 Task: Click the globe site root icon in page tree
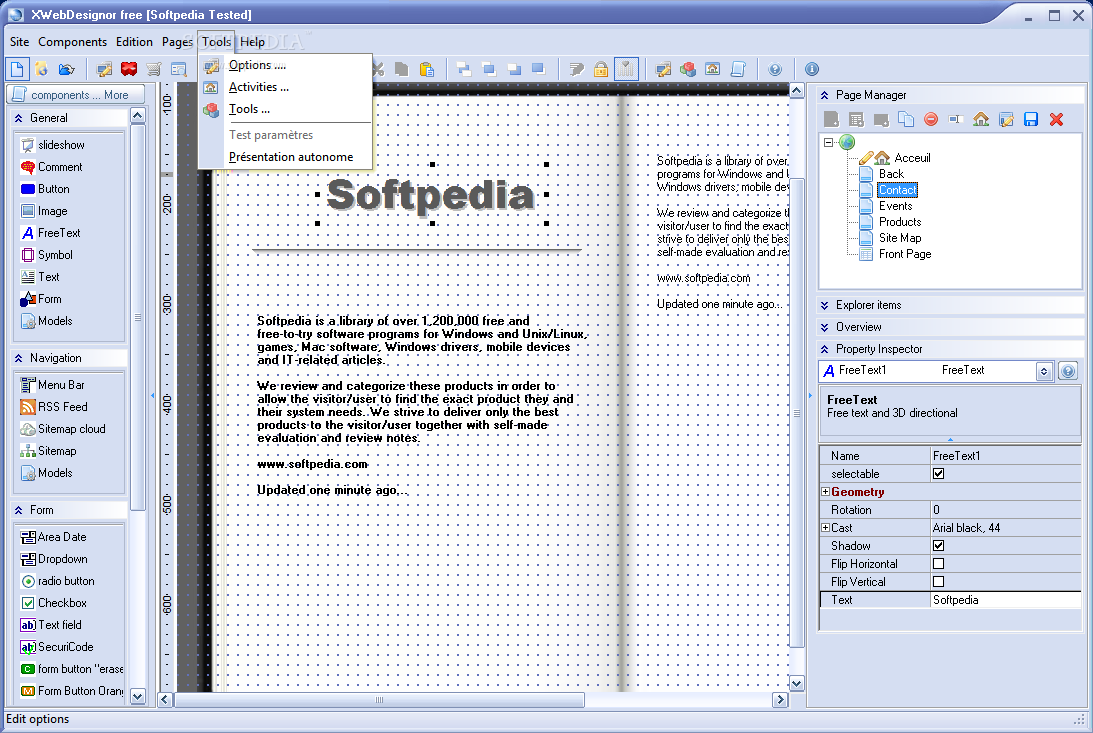[847, 142]
